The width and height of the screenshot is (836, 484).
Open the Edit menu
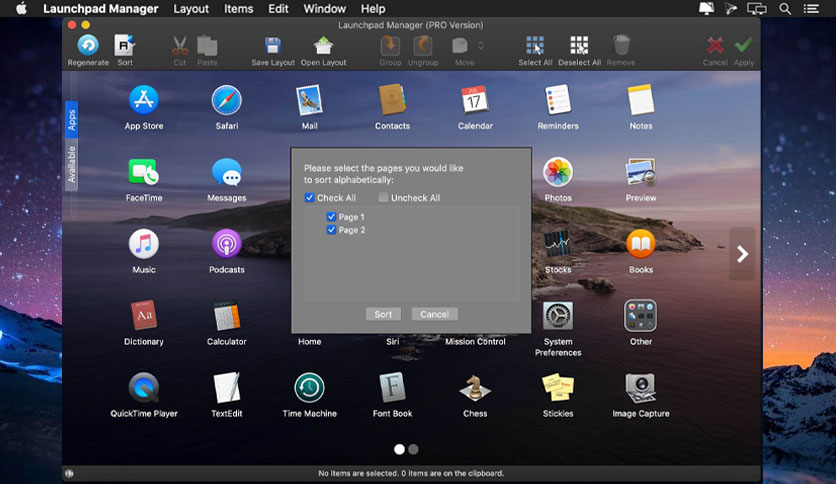click(278, 9)
